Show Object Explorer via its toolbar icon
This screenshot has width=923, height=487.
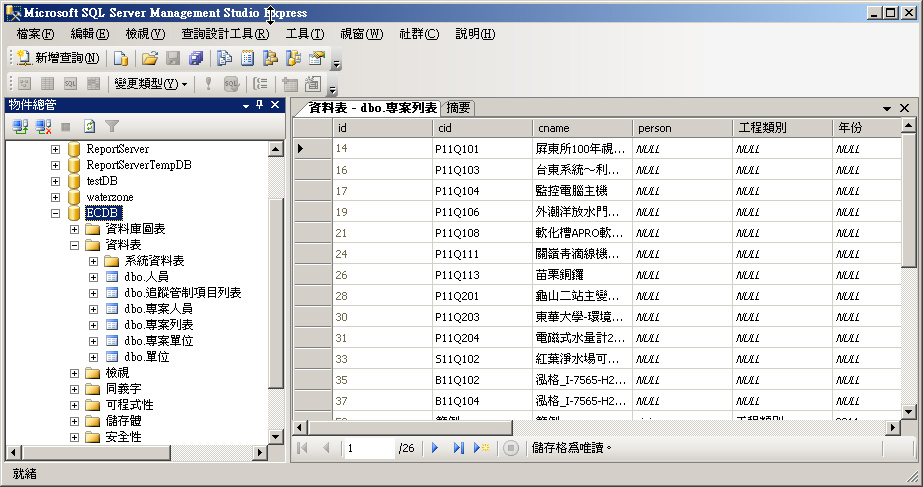click(270, 58)
